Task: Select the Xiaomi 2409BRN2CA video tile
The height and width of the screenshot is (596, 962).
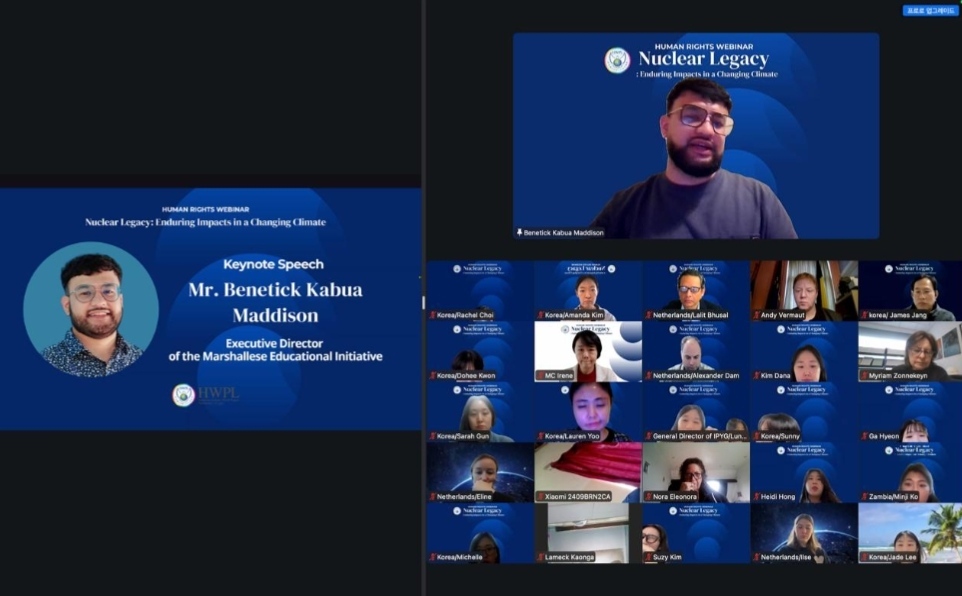Action: tap(587, 471)
